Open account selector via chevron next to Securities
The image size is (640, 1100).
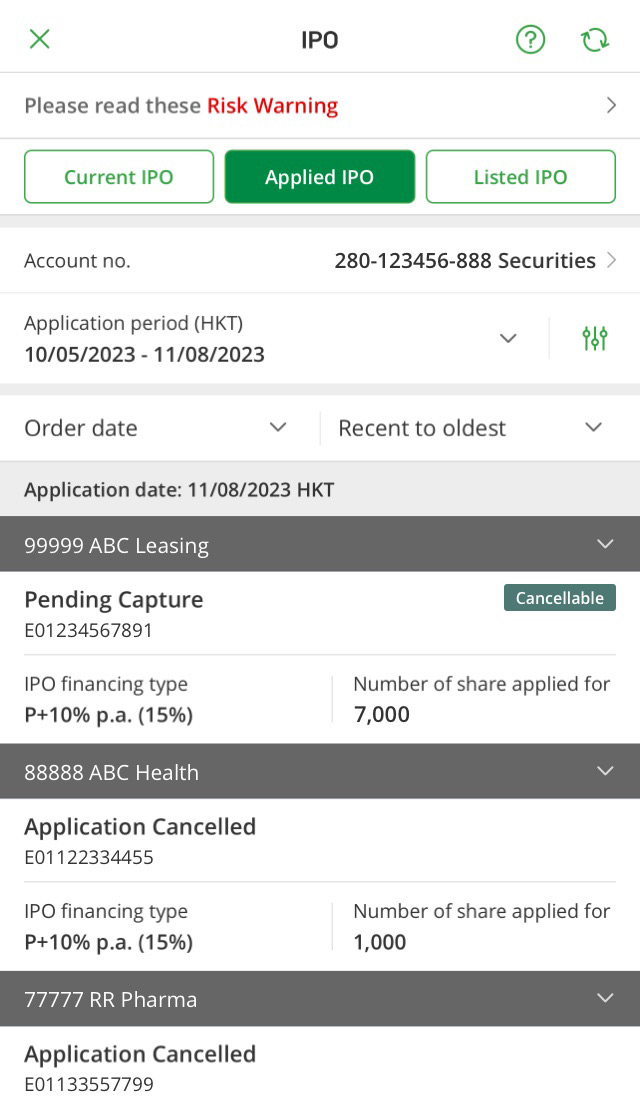click(x=612, y=260)
